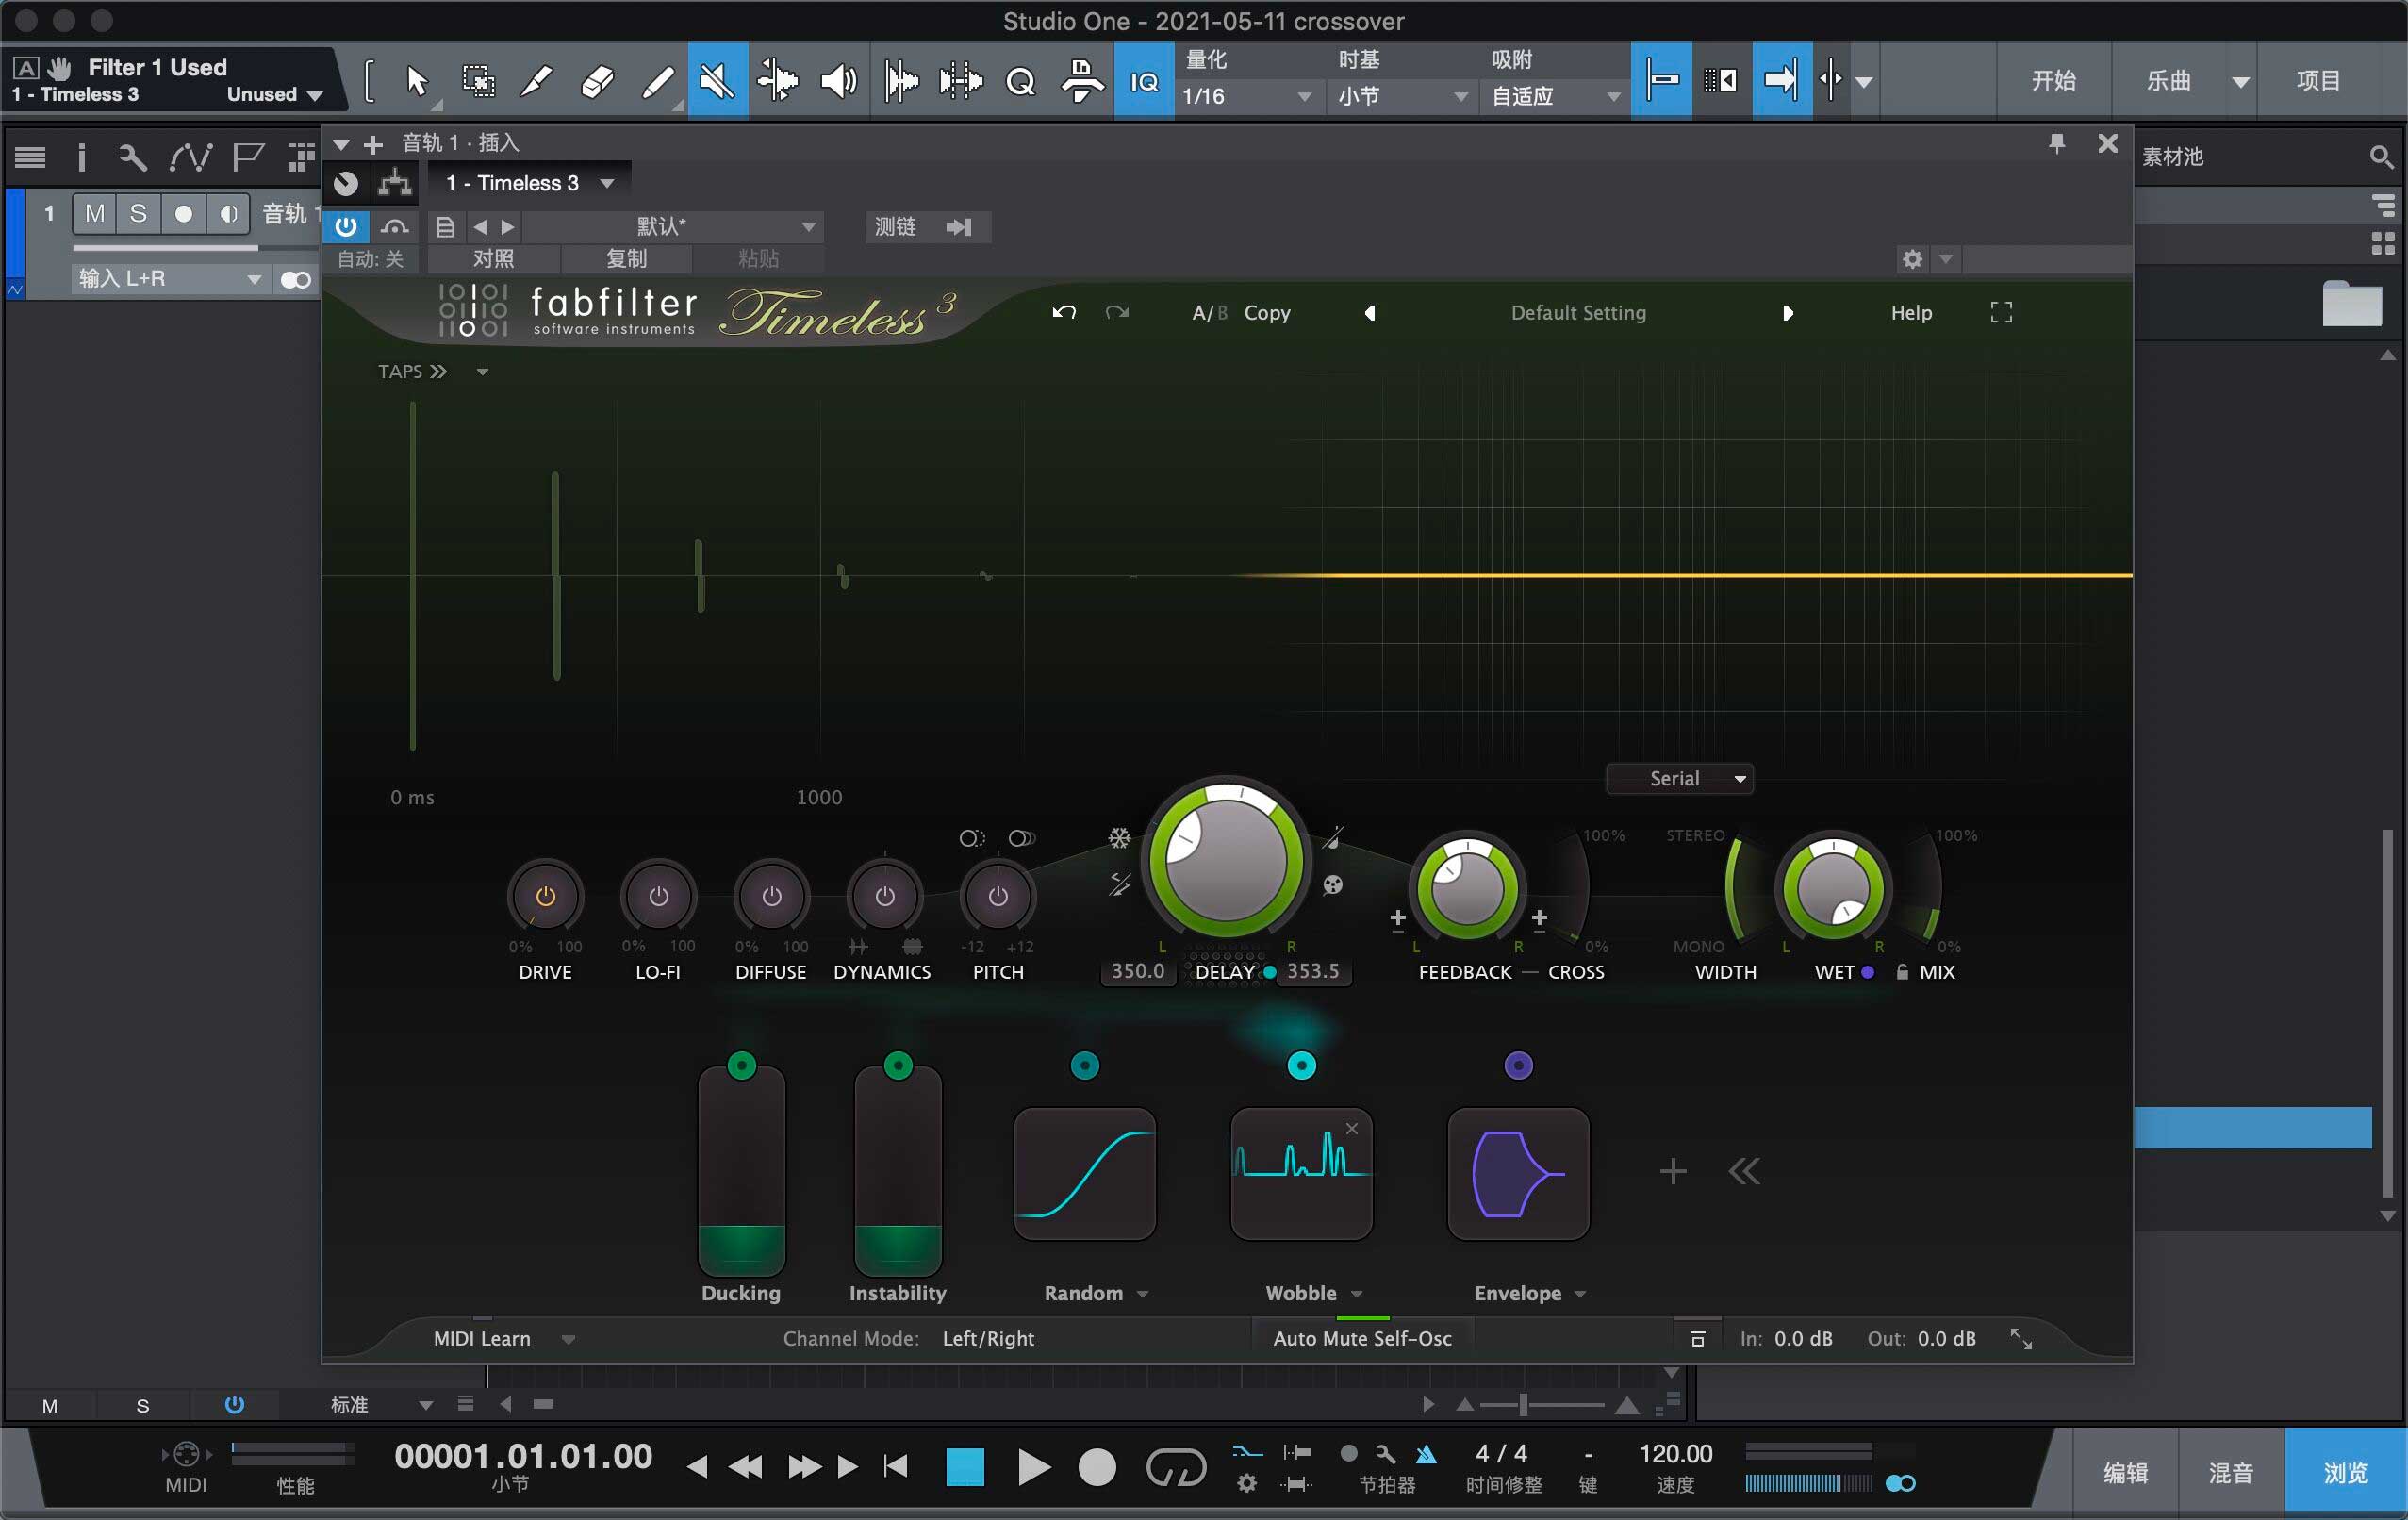The image size is (2408, 1520).
Task: Arm record on track 1
Action: tap(183, 213)
